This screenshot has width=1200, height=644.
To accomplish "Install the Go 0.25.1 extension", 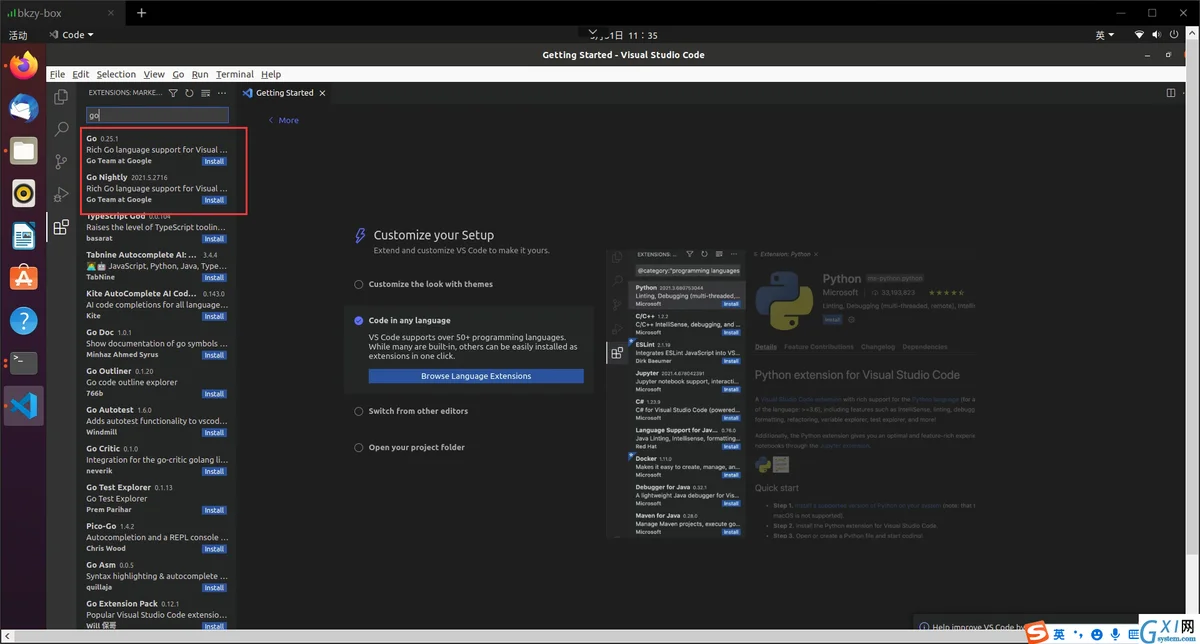I will tap(214, 161).
